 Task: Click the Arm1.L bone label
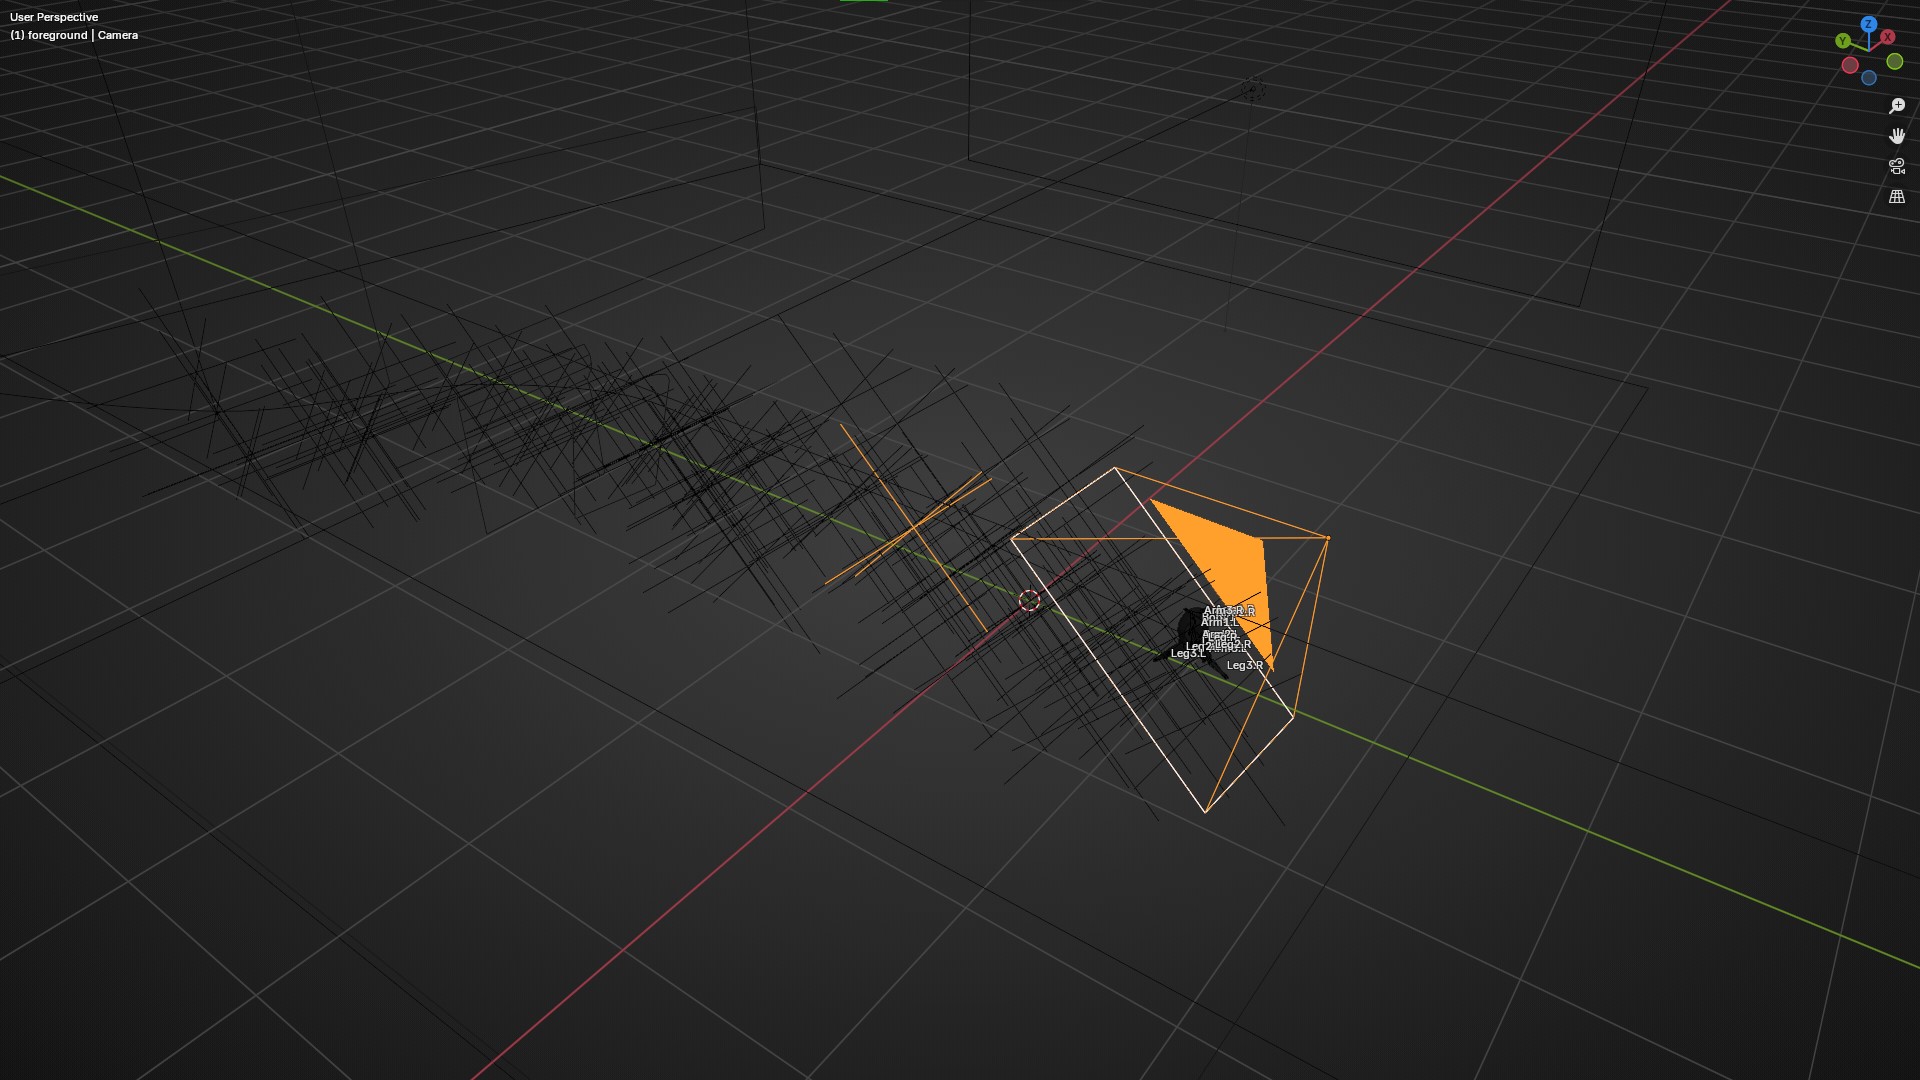[1219, 622]
